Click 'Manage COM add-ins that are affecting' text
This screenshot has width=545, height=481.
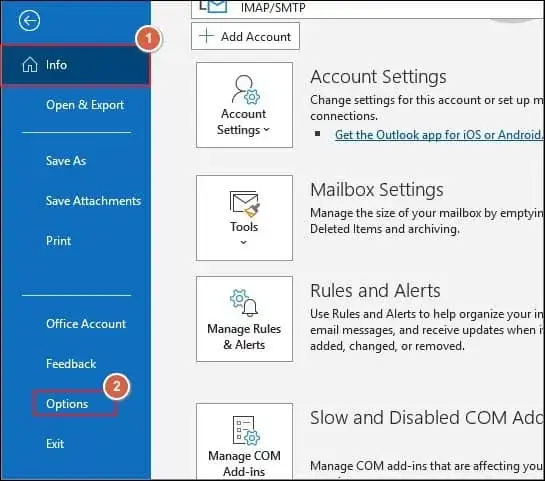(427, 466)
